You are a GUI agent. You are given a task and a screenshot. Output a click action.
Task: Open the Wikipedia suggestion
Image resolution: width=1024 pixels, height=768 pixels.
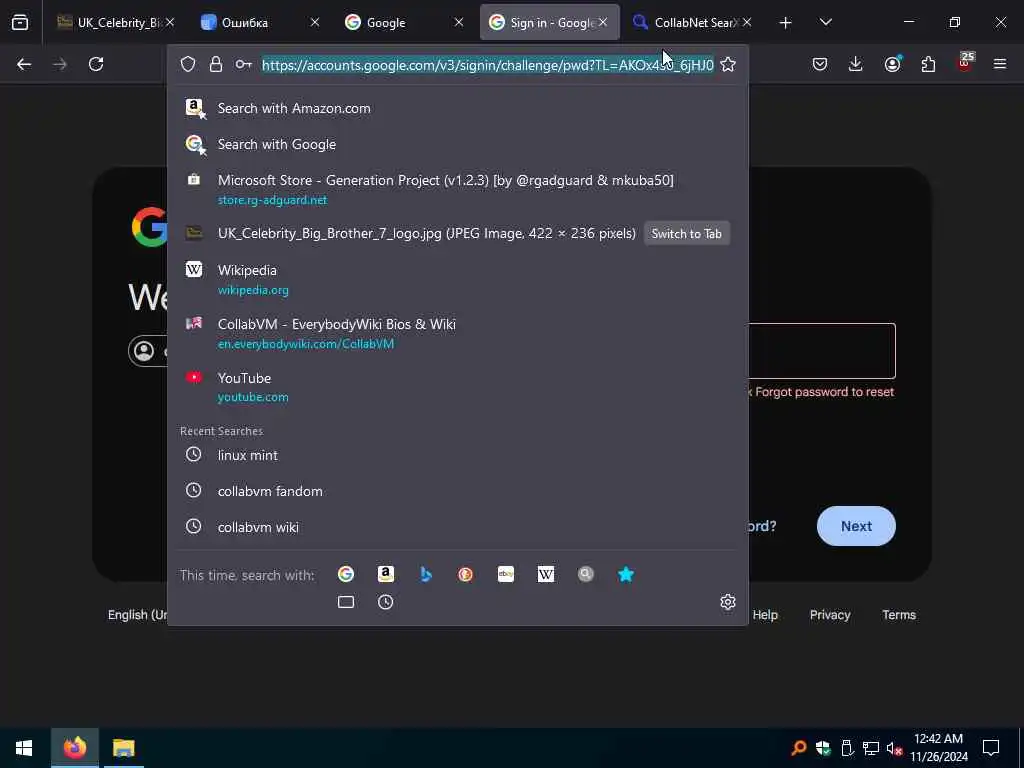pyautogui.click(x=458, y=279)
